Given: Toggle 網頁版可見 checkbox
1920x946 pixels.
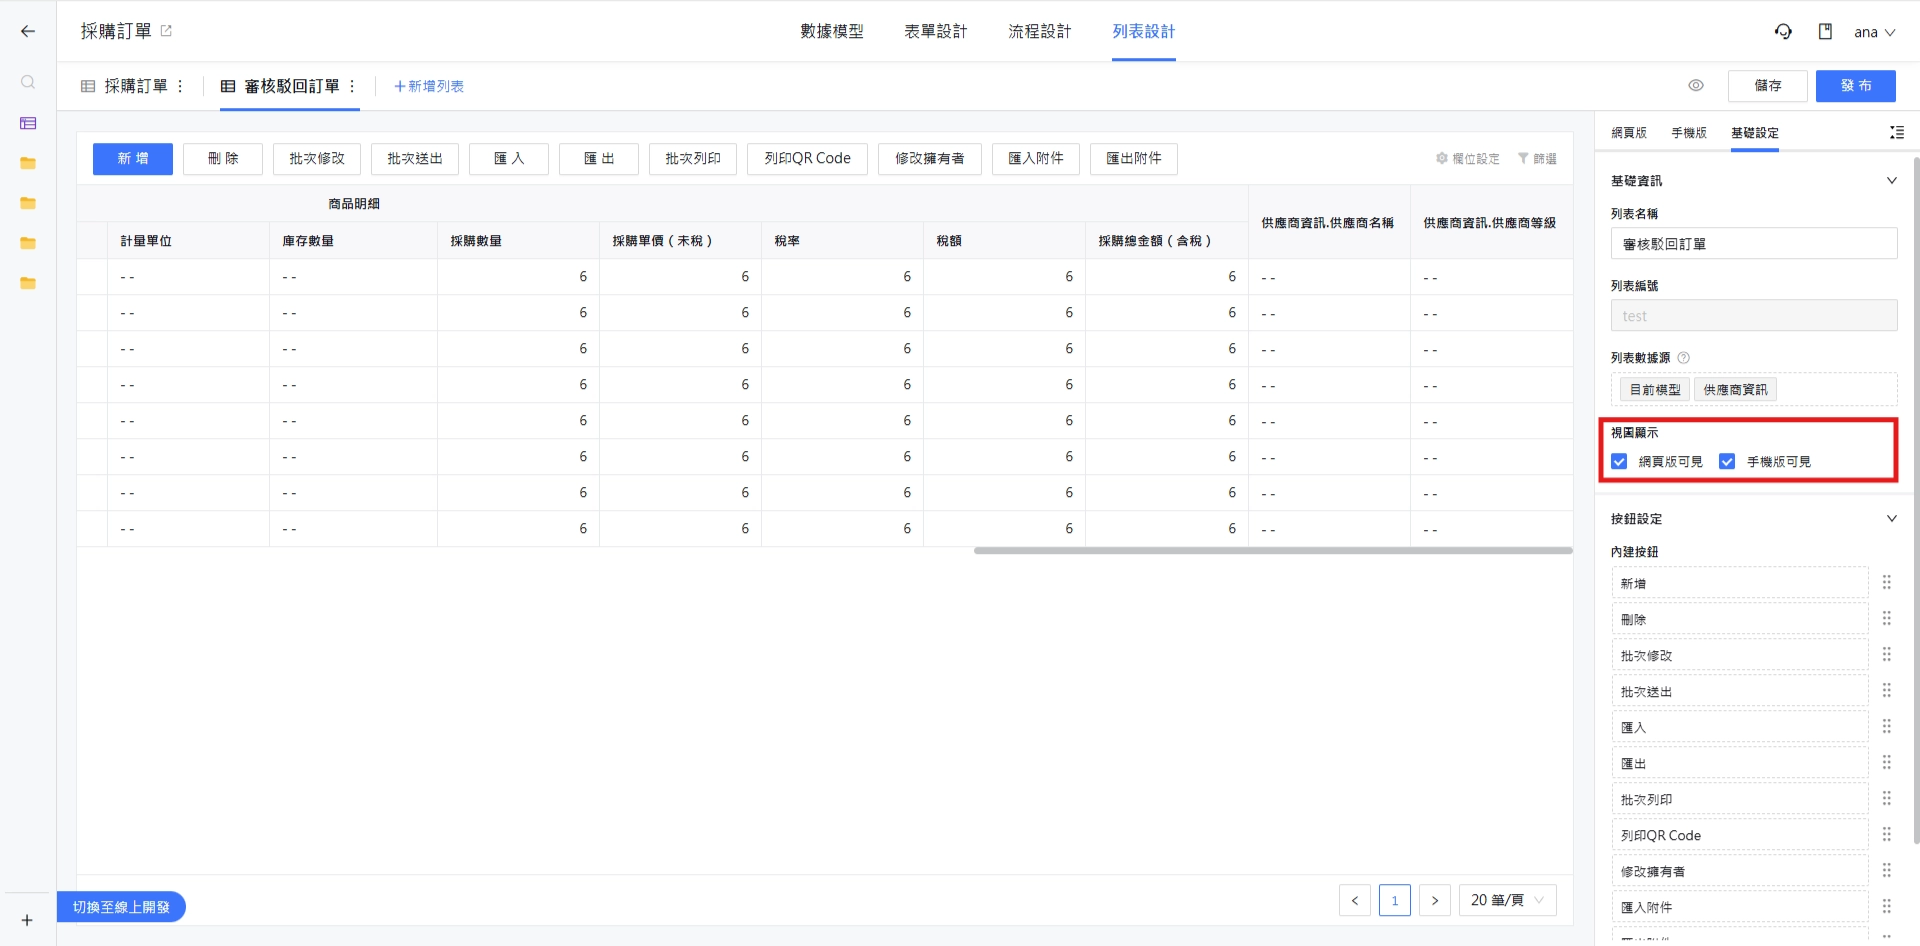Looking at the screenshot, I should 1619,461.
